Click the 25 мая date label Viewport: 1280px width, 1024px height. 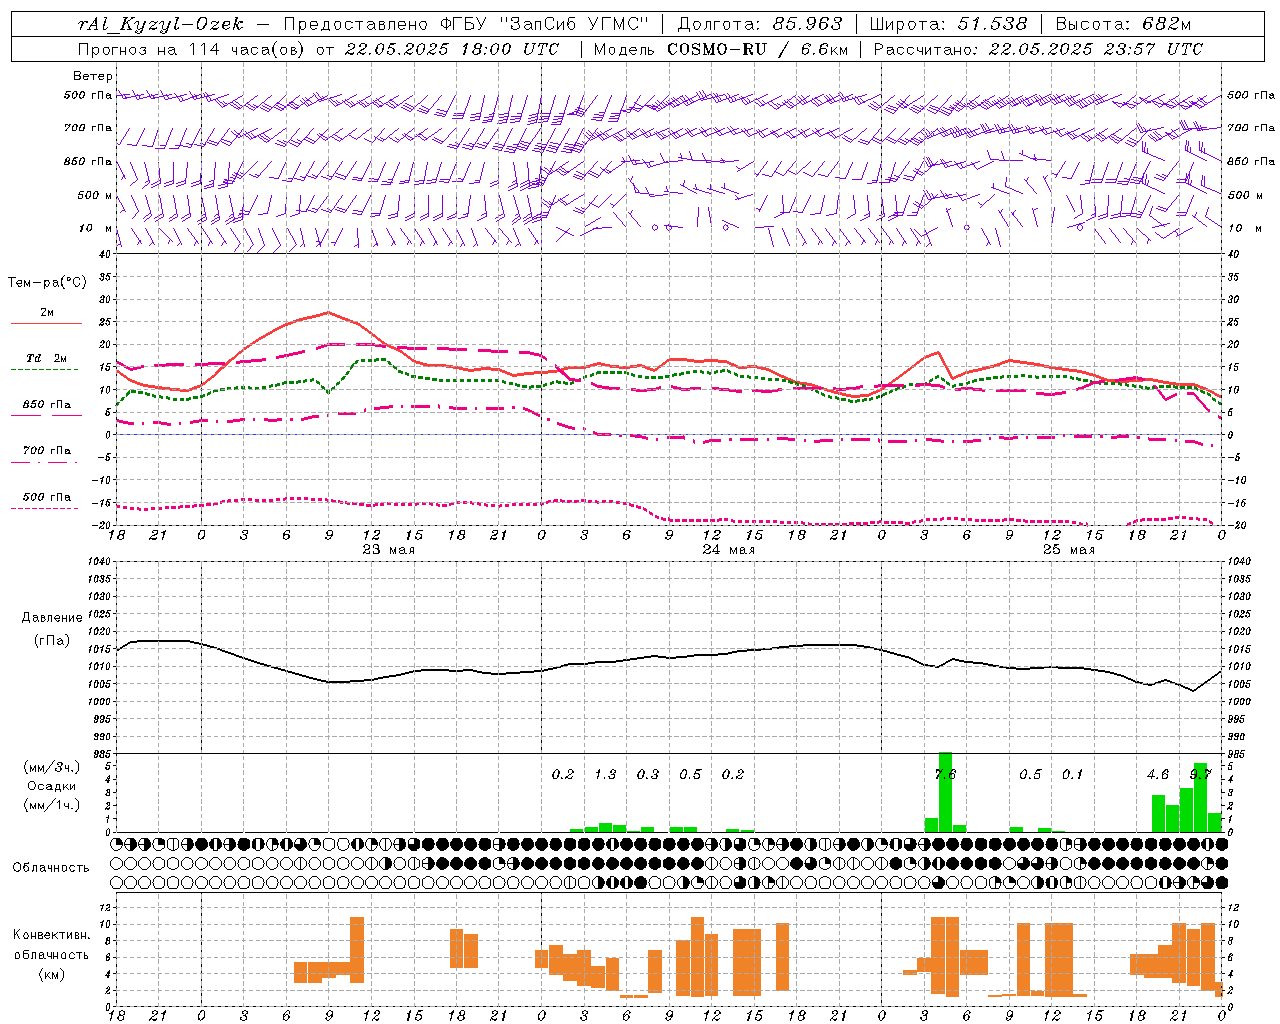coord(1068,550)
